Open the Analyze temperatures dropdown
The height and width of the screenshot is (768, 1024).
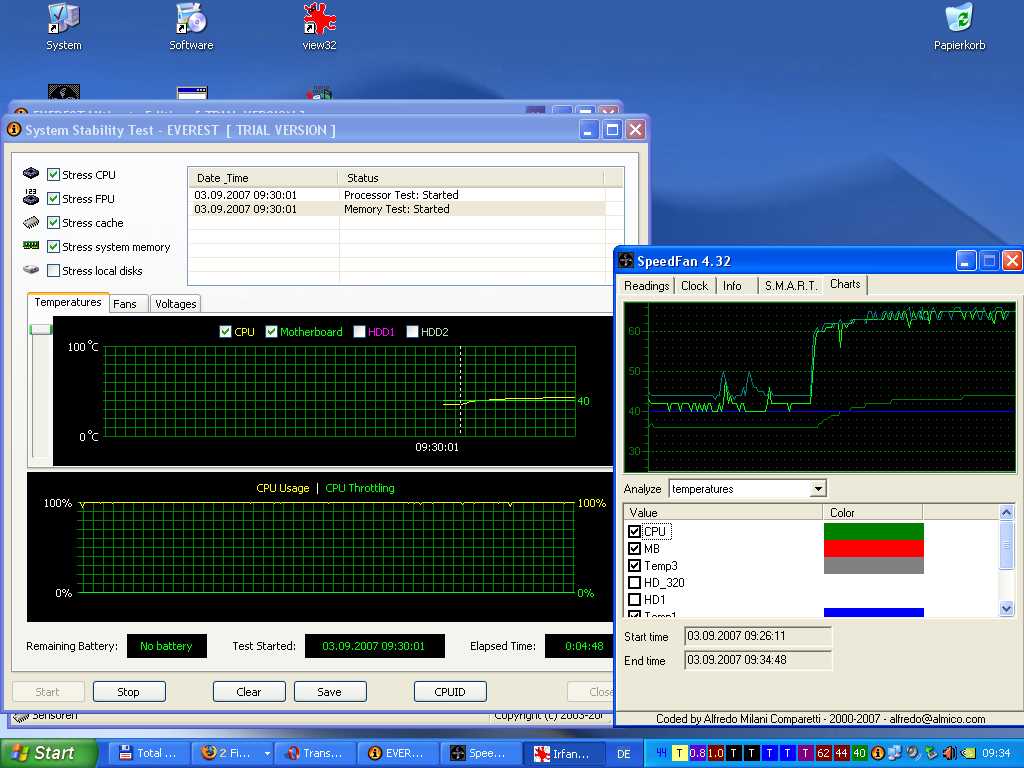(x=818, y=488)
